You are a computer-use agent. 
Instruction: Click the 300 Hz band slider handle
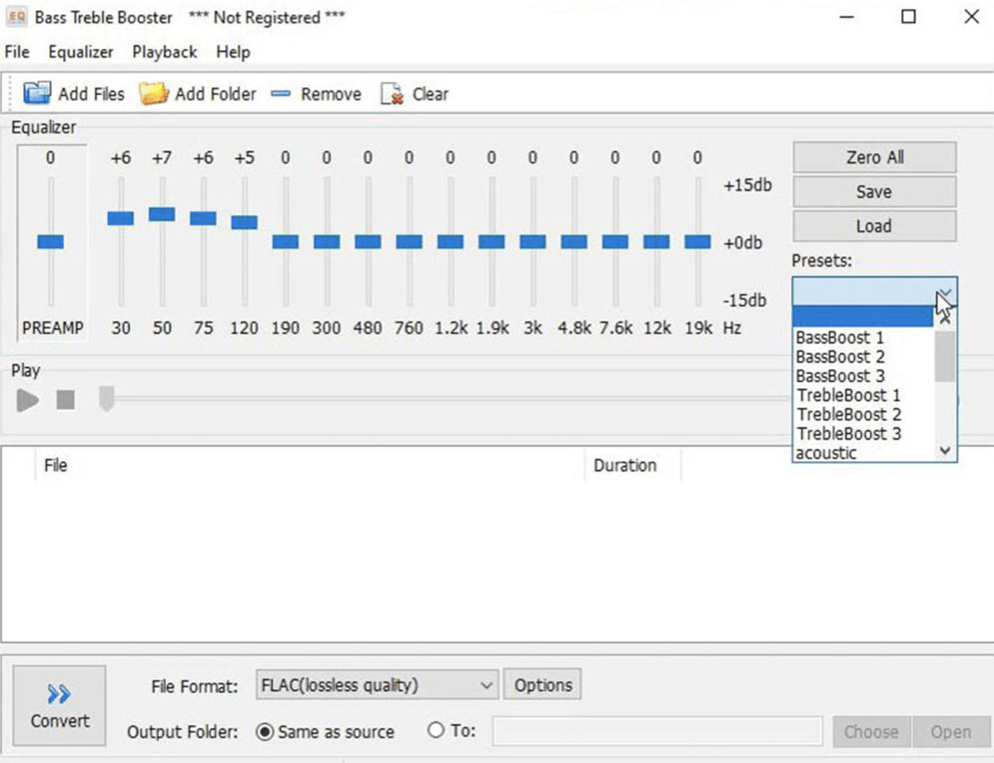[326, 241]
